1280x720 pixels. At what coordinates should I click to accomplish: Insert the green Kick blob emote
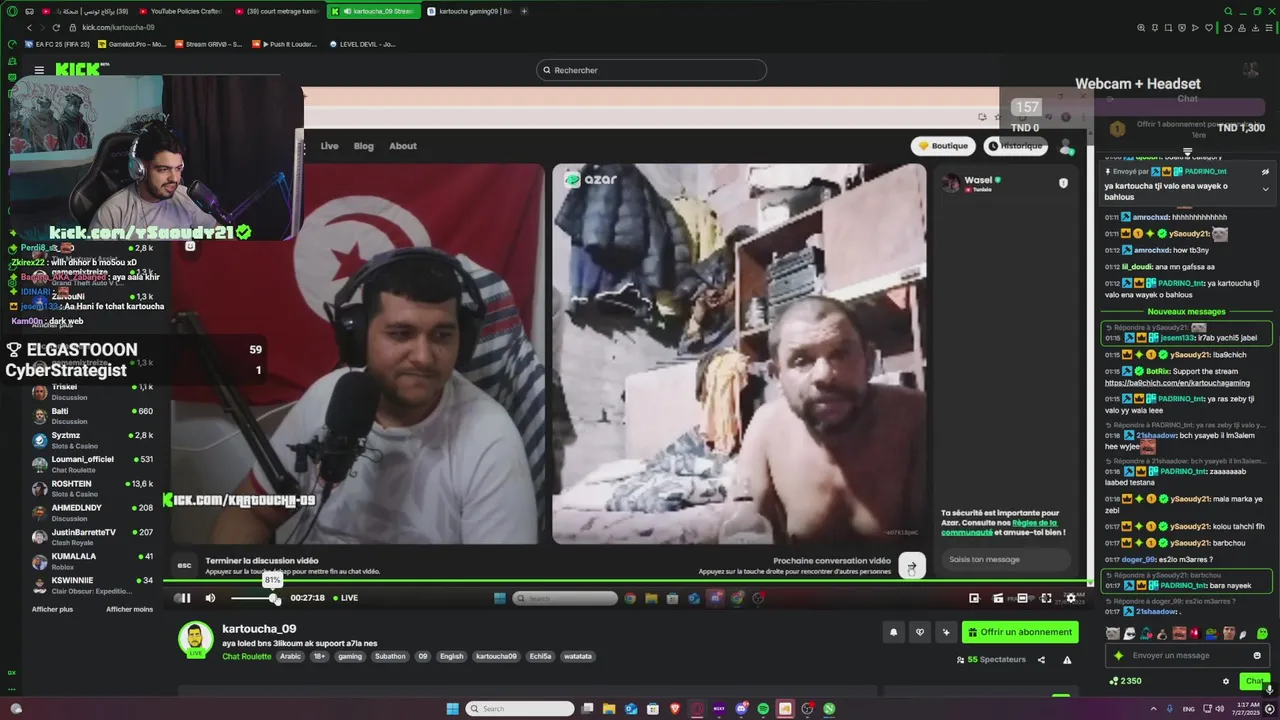point(1262,633)
